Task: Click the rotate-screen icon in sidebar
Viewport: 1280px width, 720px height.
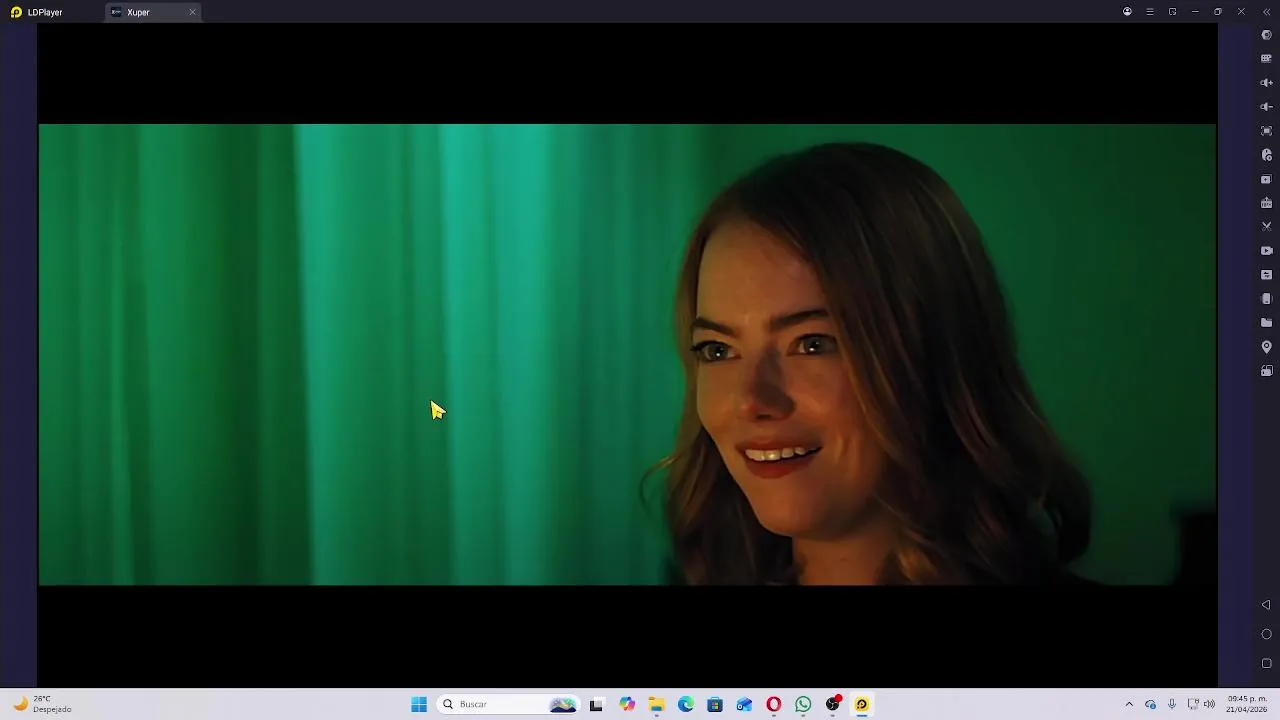Action: click(1266, 371)
